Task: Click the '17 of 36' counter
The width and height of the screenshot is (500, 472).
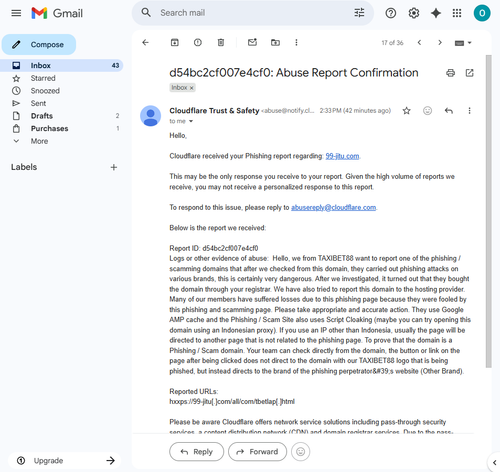Action: pyautogui.click(x=392, y=43)
